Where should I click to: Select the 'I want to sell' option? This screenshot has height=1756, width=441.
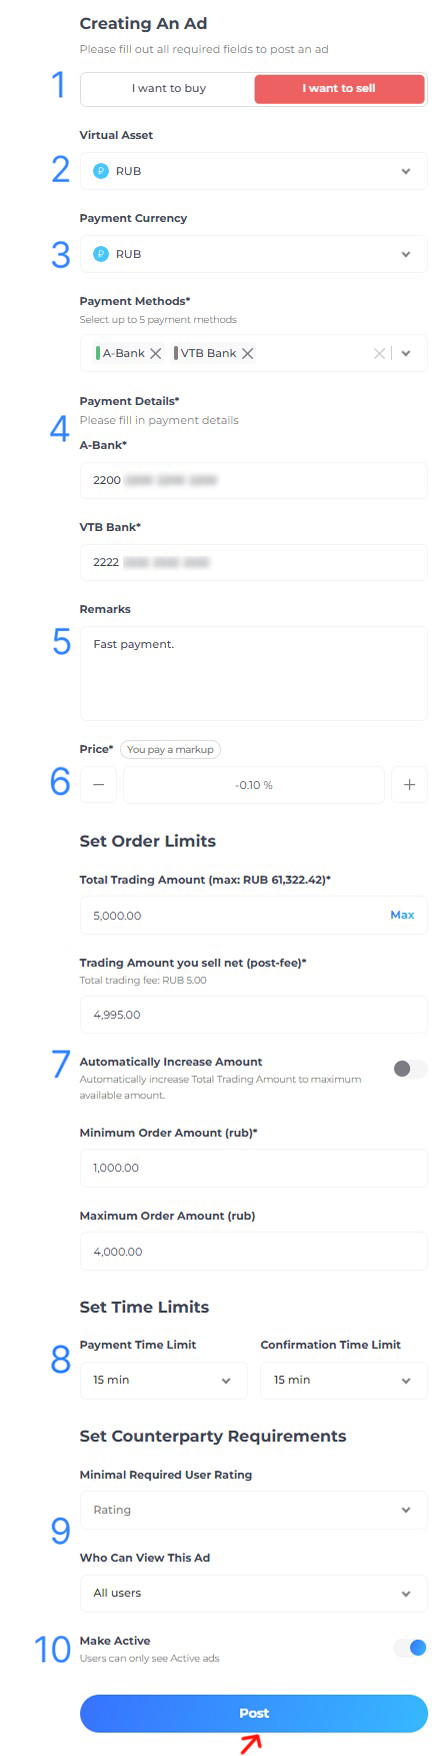[x=339, y=88]
